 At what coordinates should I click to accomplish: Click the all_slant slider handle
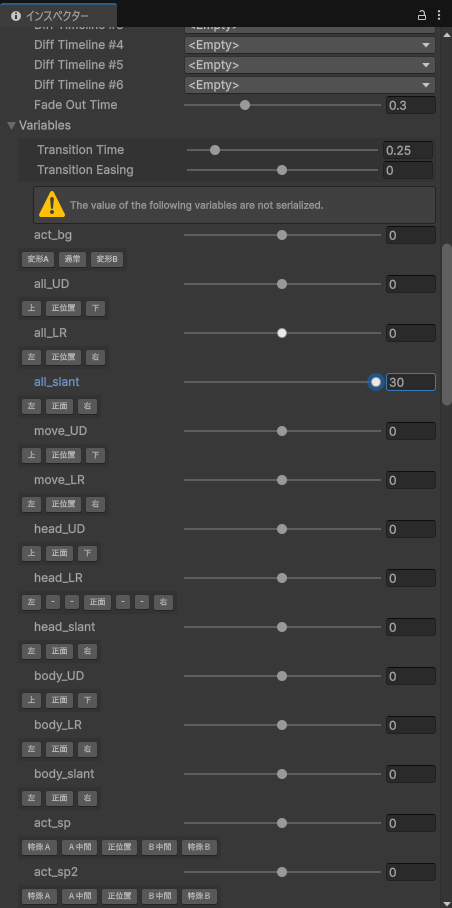(x=376, y=382)
